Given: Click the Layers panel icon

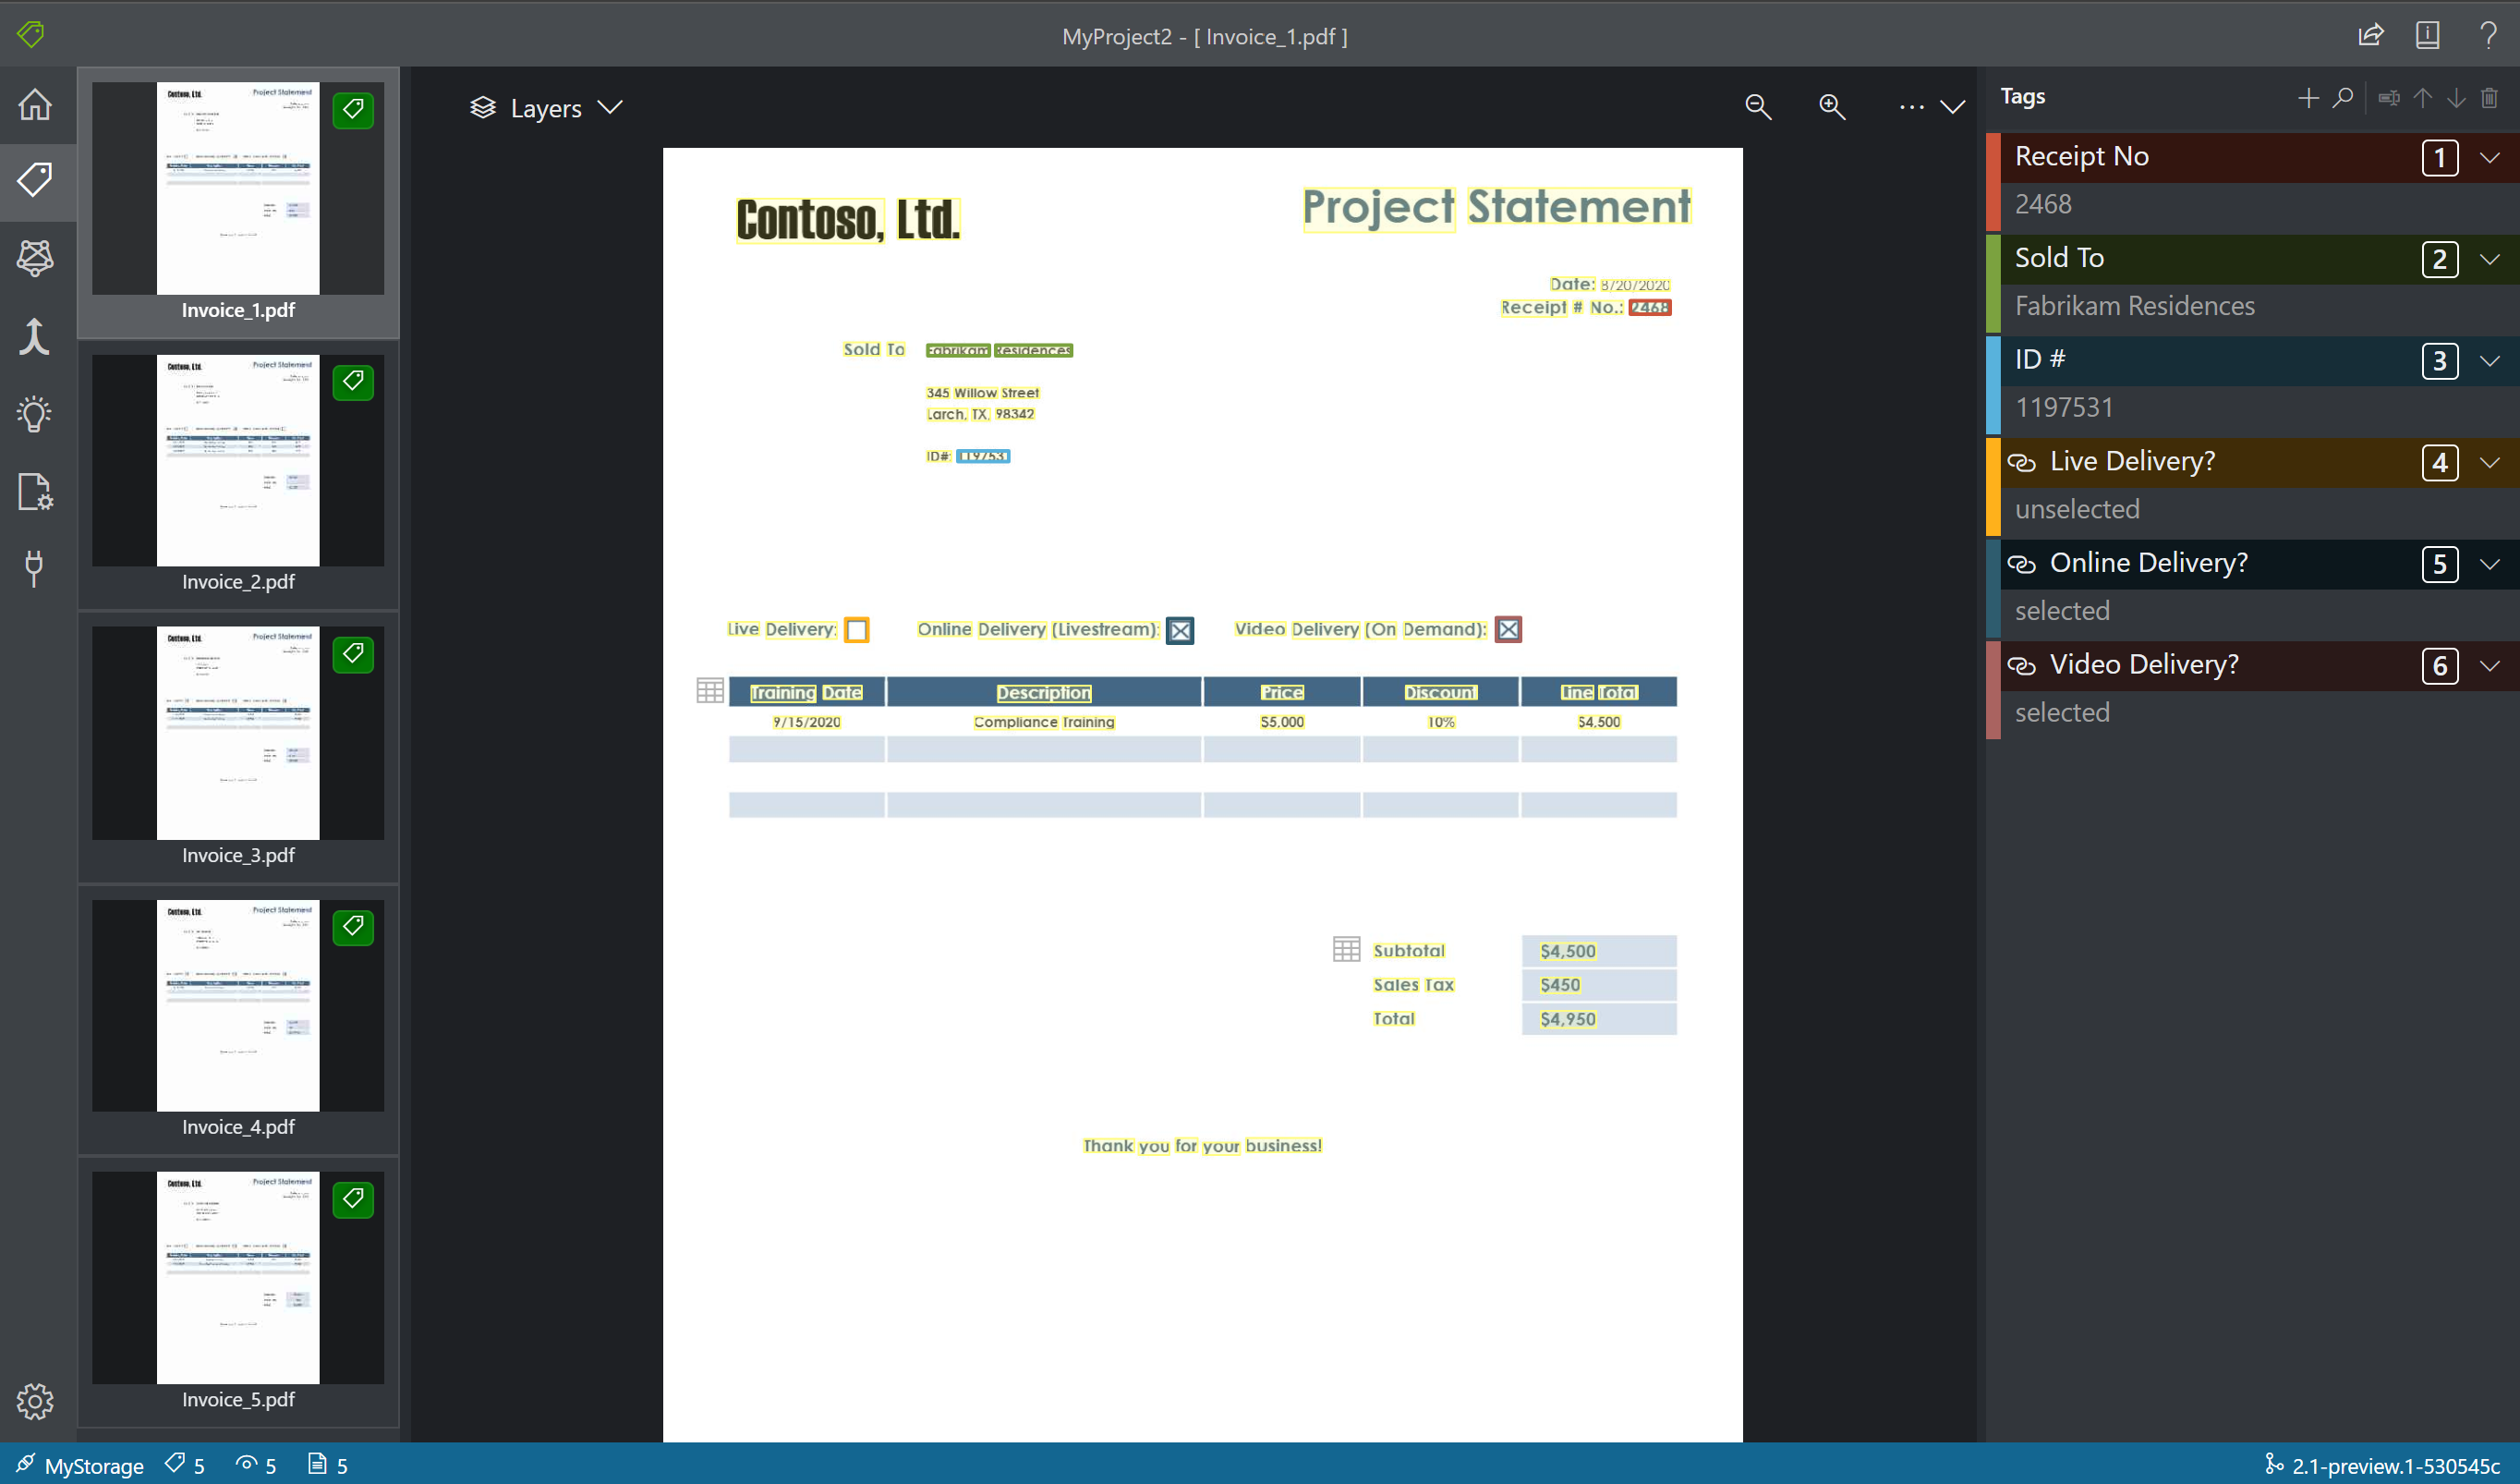Looking at the screenshot, I should tap(482, 106).
